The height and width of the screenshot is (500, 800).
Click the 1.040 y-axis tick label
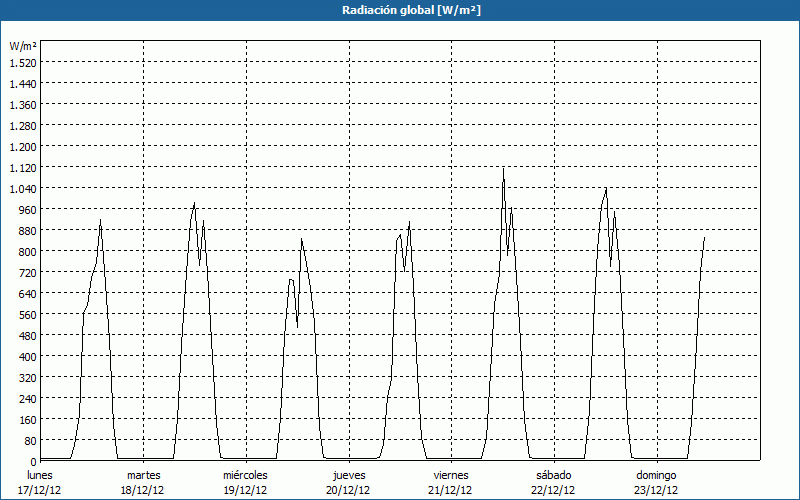pos(22,188)
